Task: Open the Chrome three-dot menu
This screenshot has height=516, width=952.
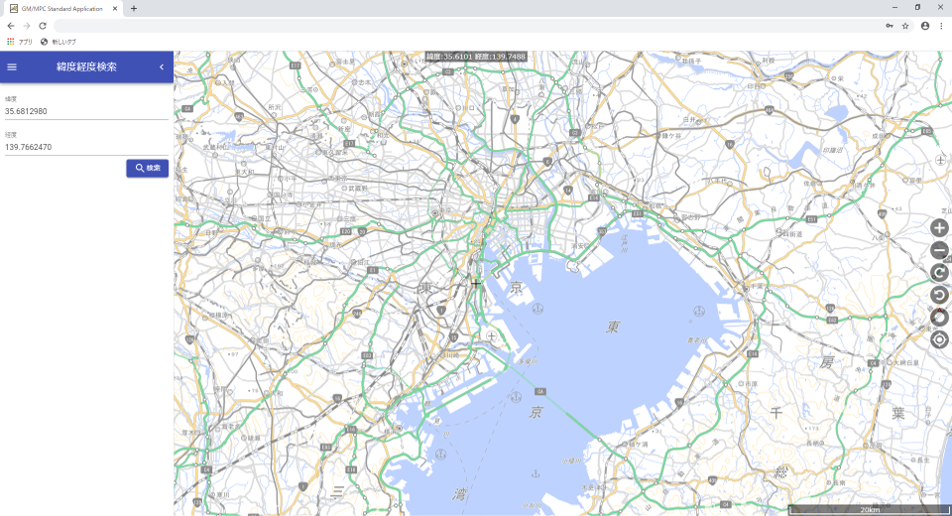Action: pos(941,26)
